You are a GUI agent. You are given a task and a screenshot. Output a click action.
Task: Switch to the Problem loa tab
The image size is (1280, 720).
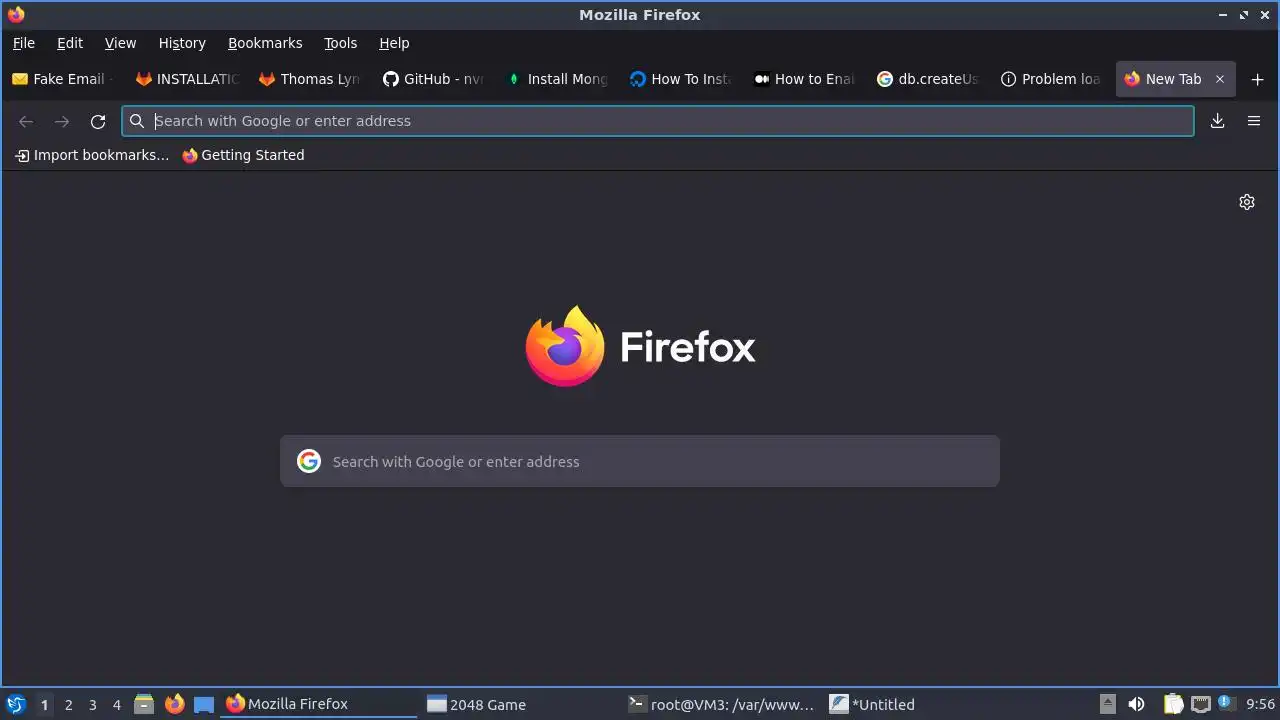(x=1050, y=79)
